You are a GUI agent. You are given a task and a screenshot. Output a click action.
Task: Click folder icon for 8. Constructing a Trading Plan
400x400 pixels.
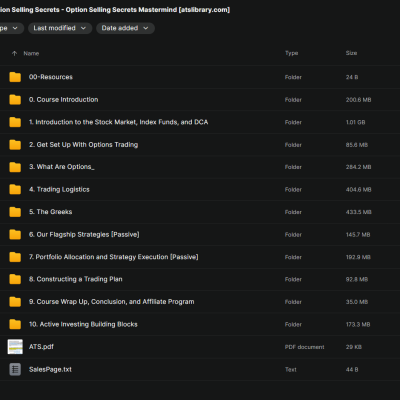(x=15, y=279)
